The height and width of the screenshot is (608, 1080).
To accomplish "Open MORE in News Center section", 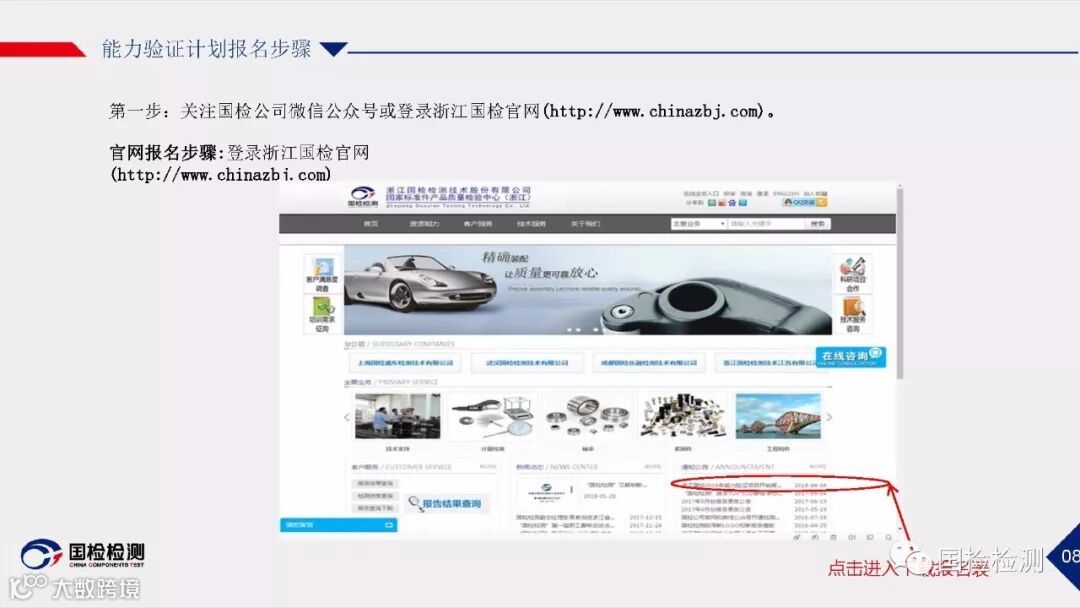I will pos(652,467).
